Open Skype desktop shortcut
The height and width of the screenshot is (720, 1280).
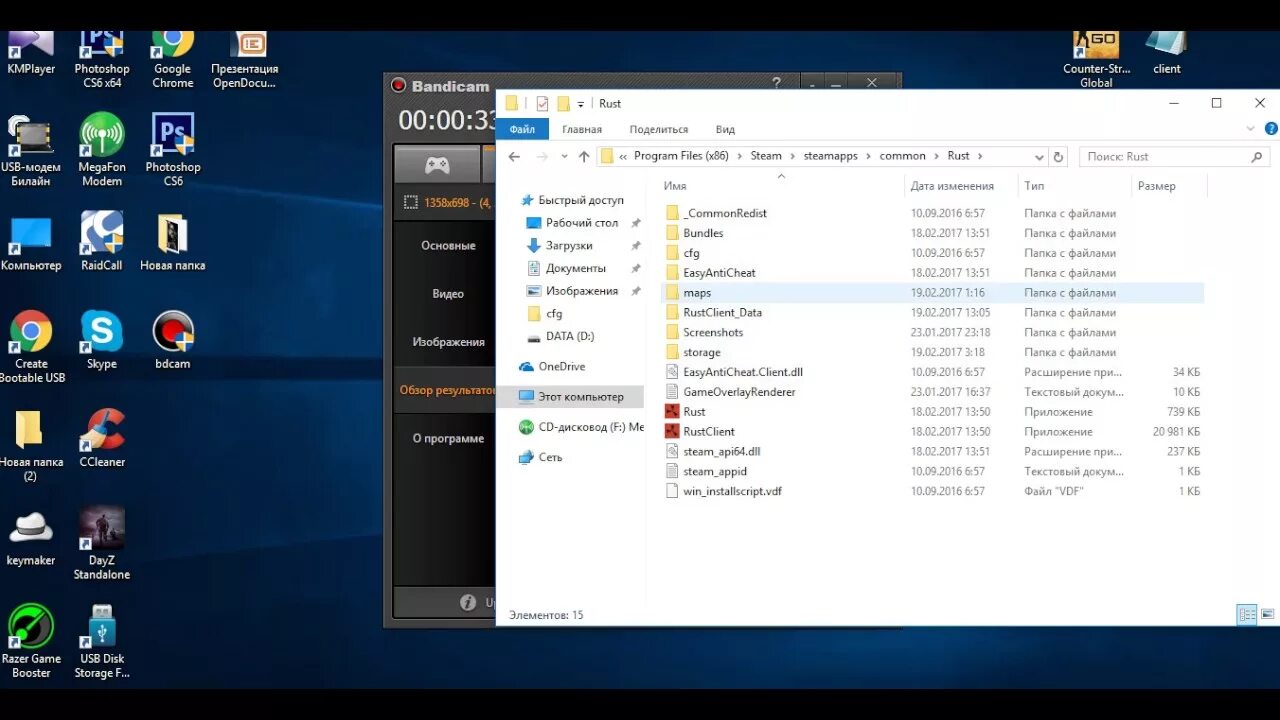[101, 341]
